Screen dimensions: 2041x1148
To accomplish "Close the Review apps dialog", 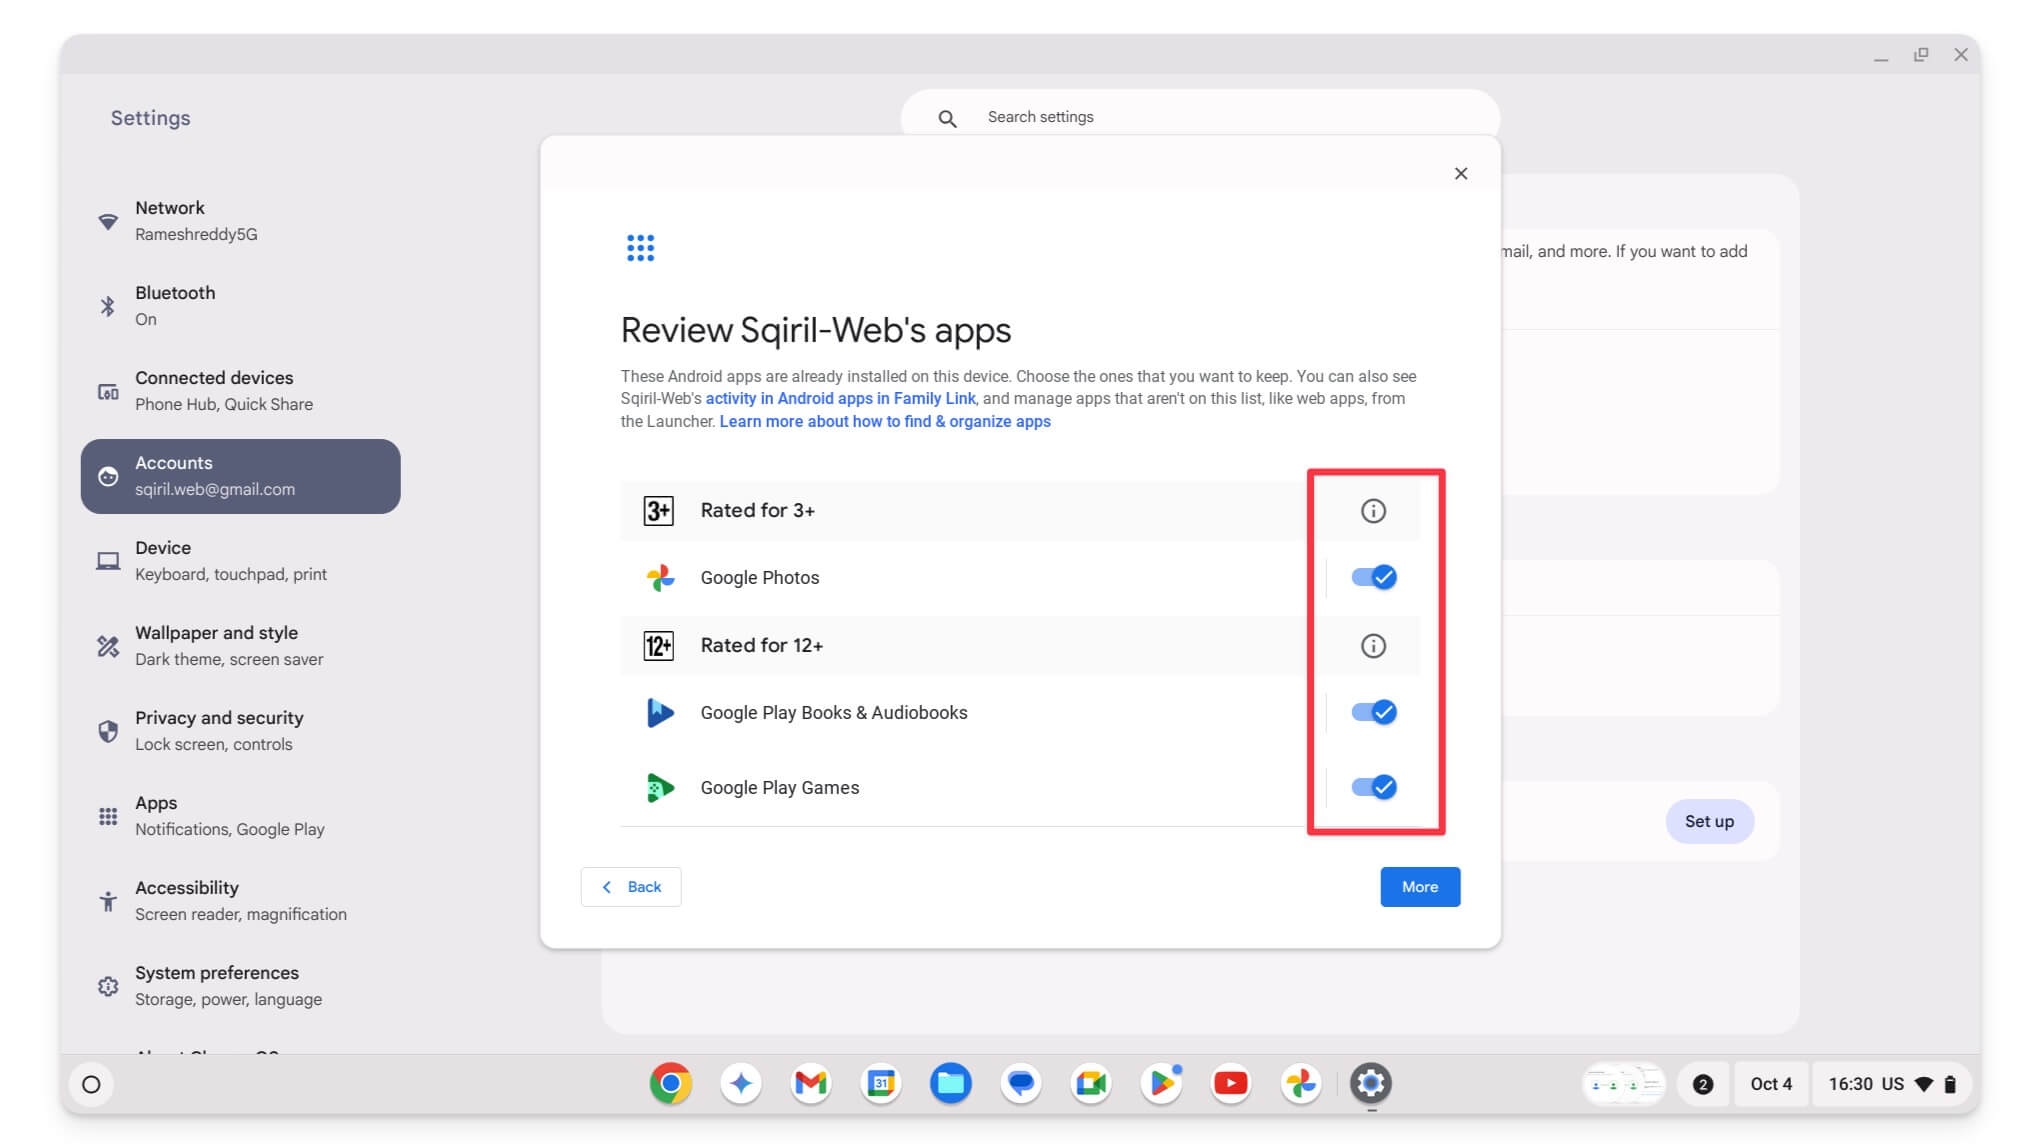I will 1461,174.
